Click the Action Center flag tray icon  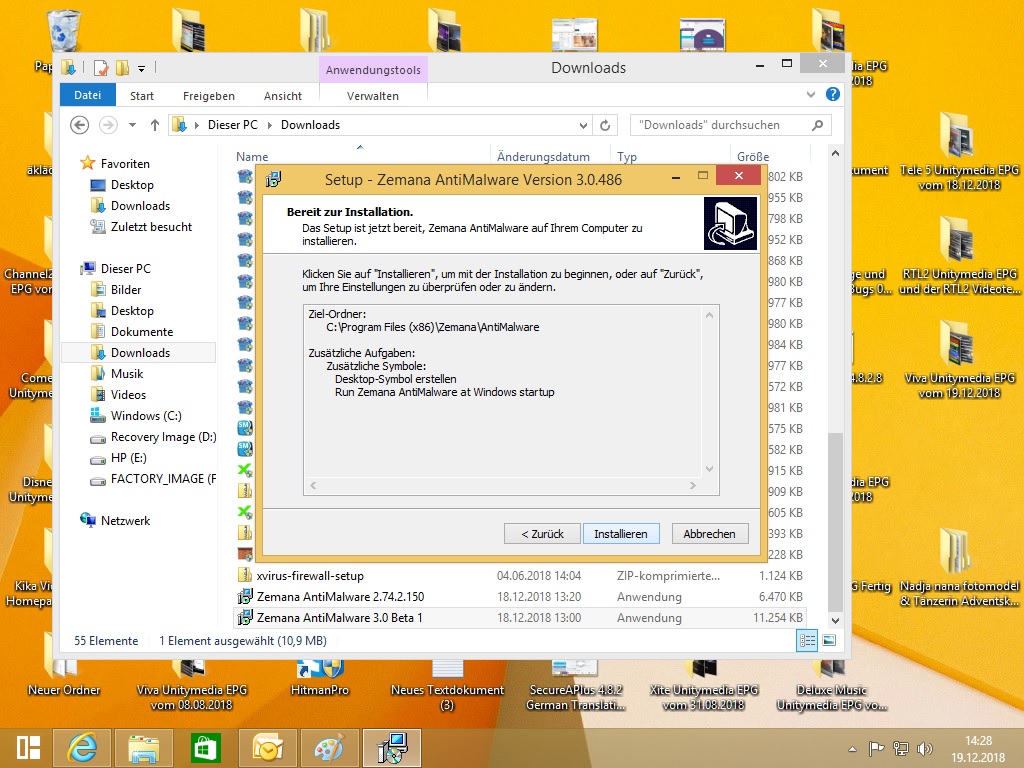click(x=876, y=748)
